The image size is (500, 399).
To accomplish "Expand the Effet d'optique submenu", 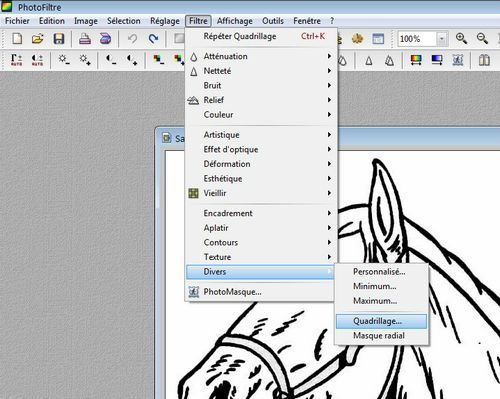I will tap(261, 149).
